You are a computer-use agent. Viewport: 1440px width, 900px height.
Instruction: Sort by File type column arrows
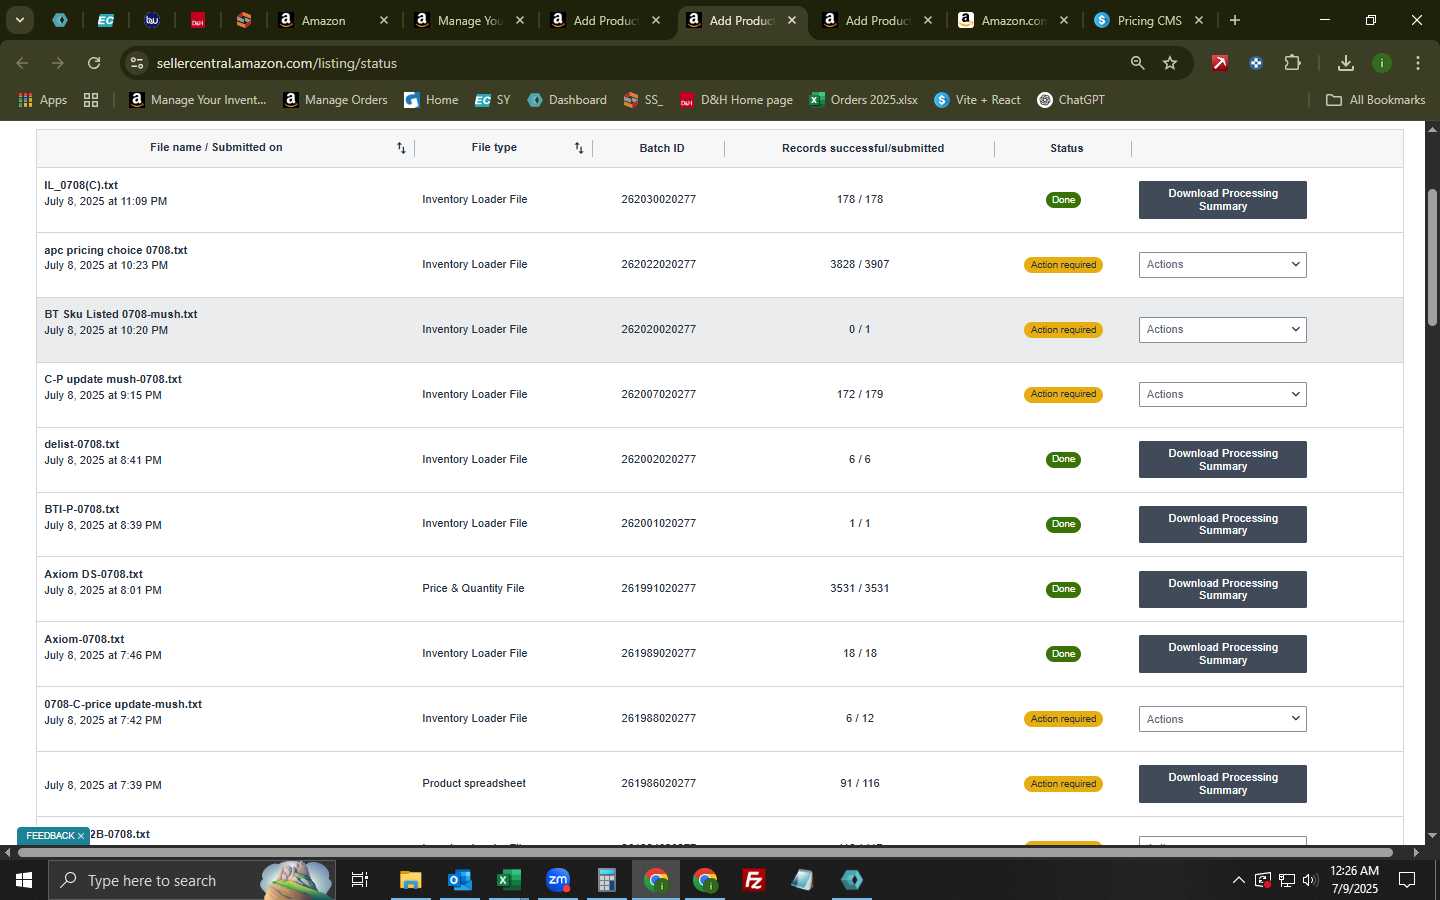click(579, 148)
